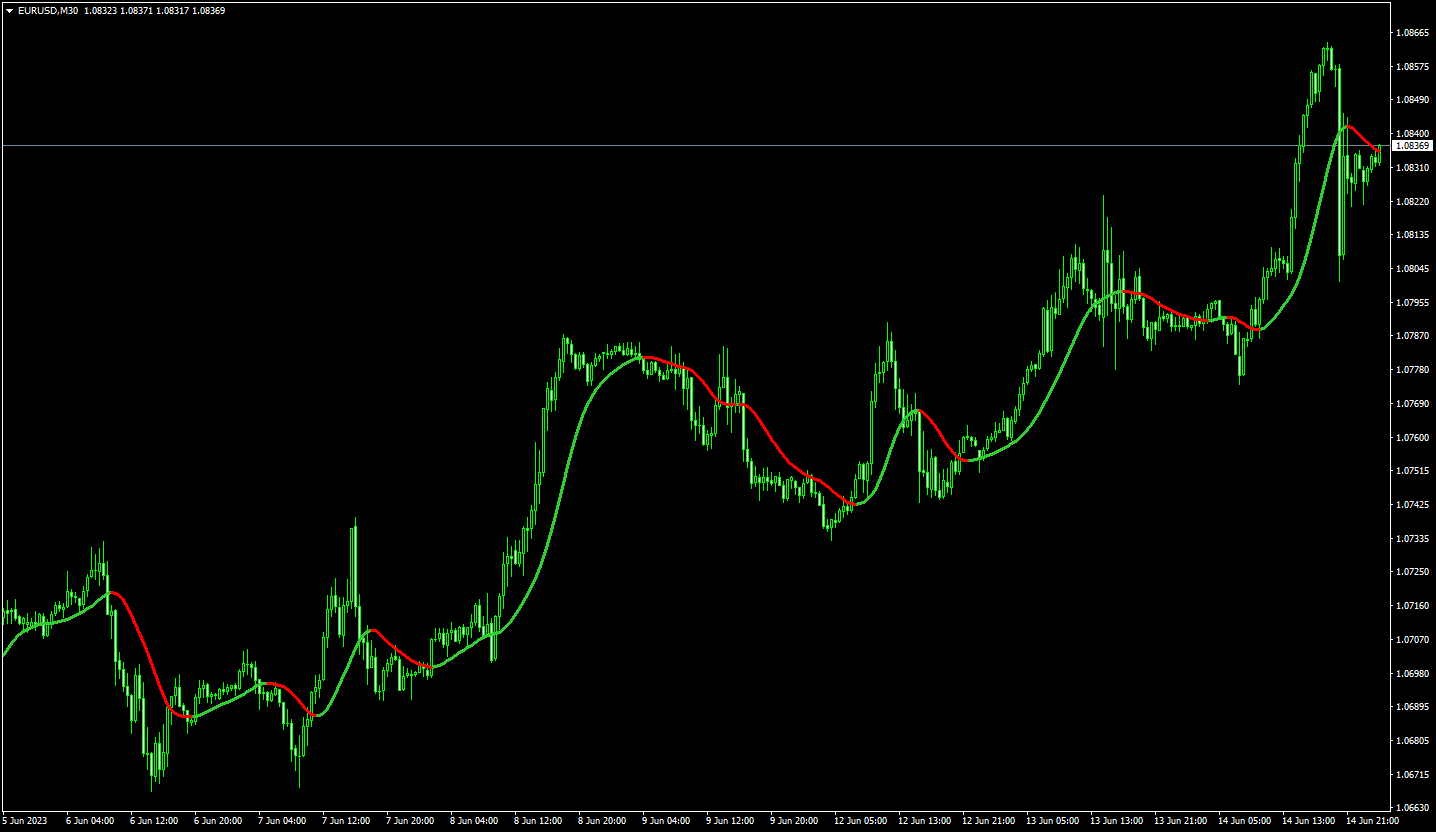Click the open value 1.08323 in header

pos(102,10)
